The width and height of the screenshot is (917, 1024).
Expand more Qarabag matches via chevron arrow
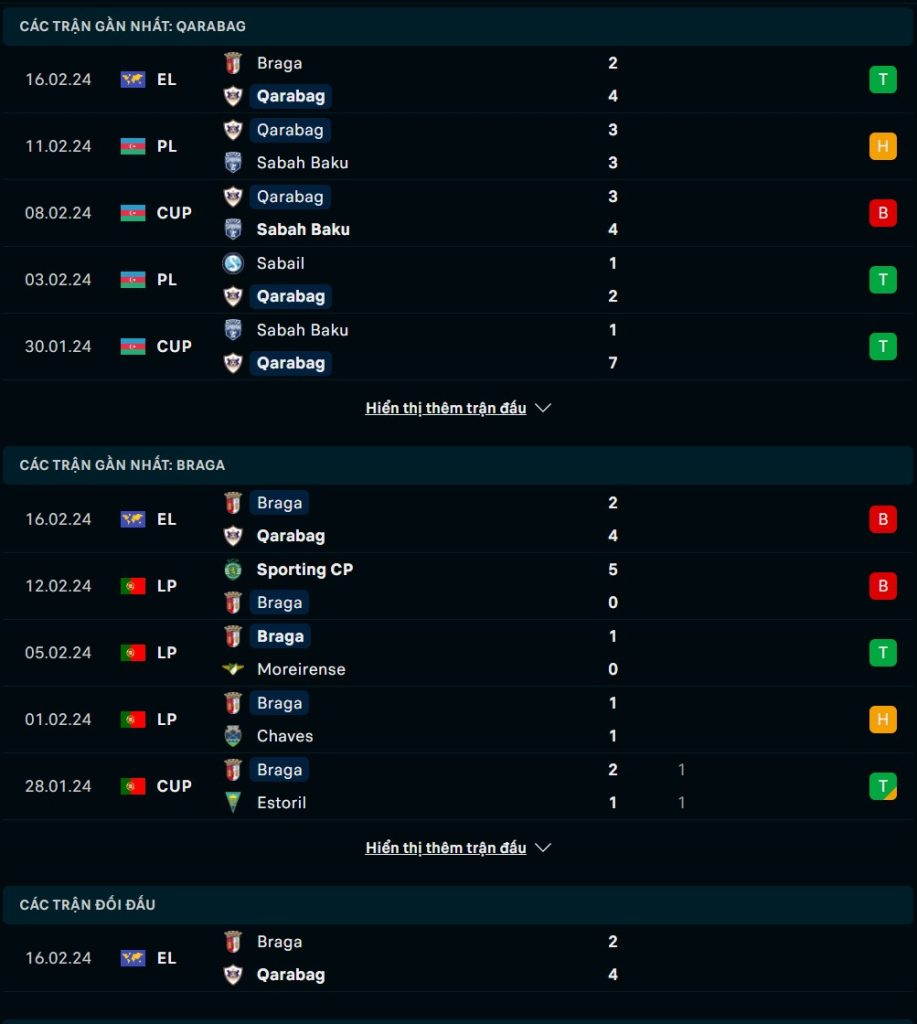pos(543,408)
